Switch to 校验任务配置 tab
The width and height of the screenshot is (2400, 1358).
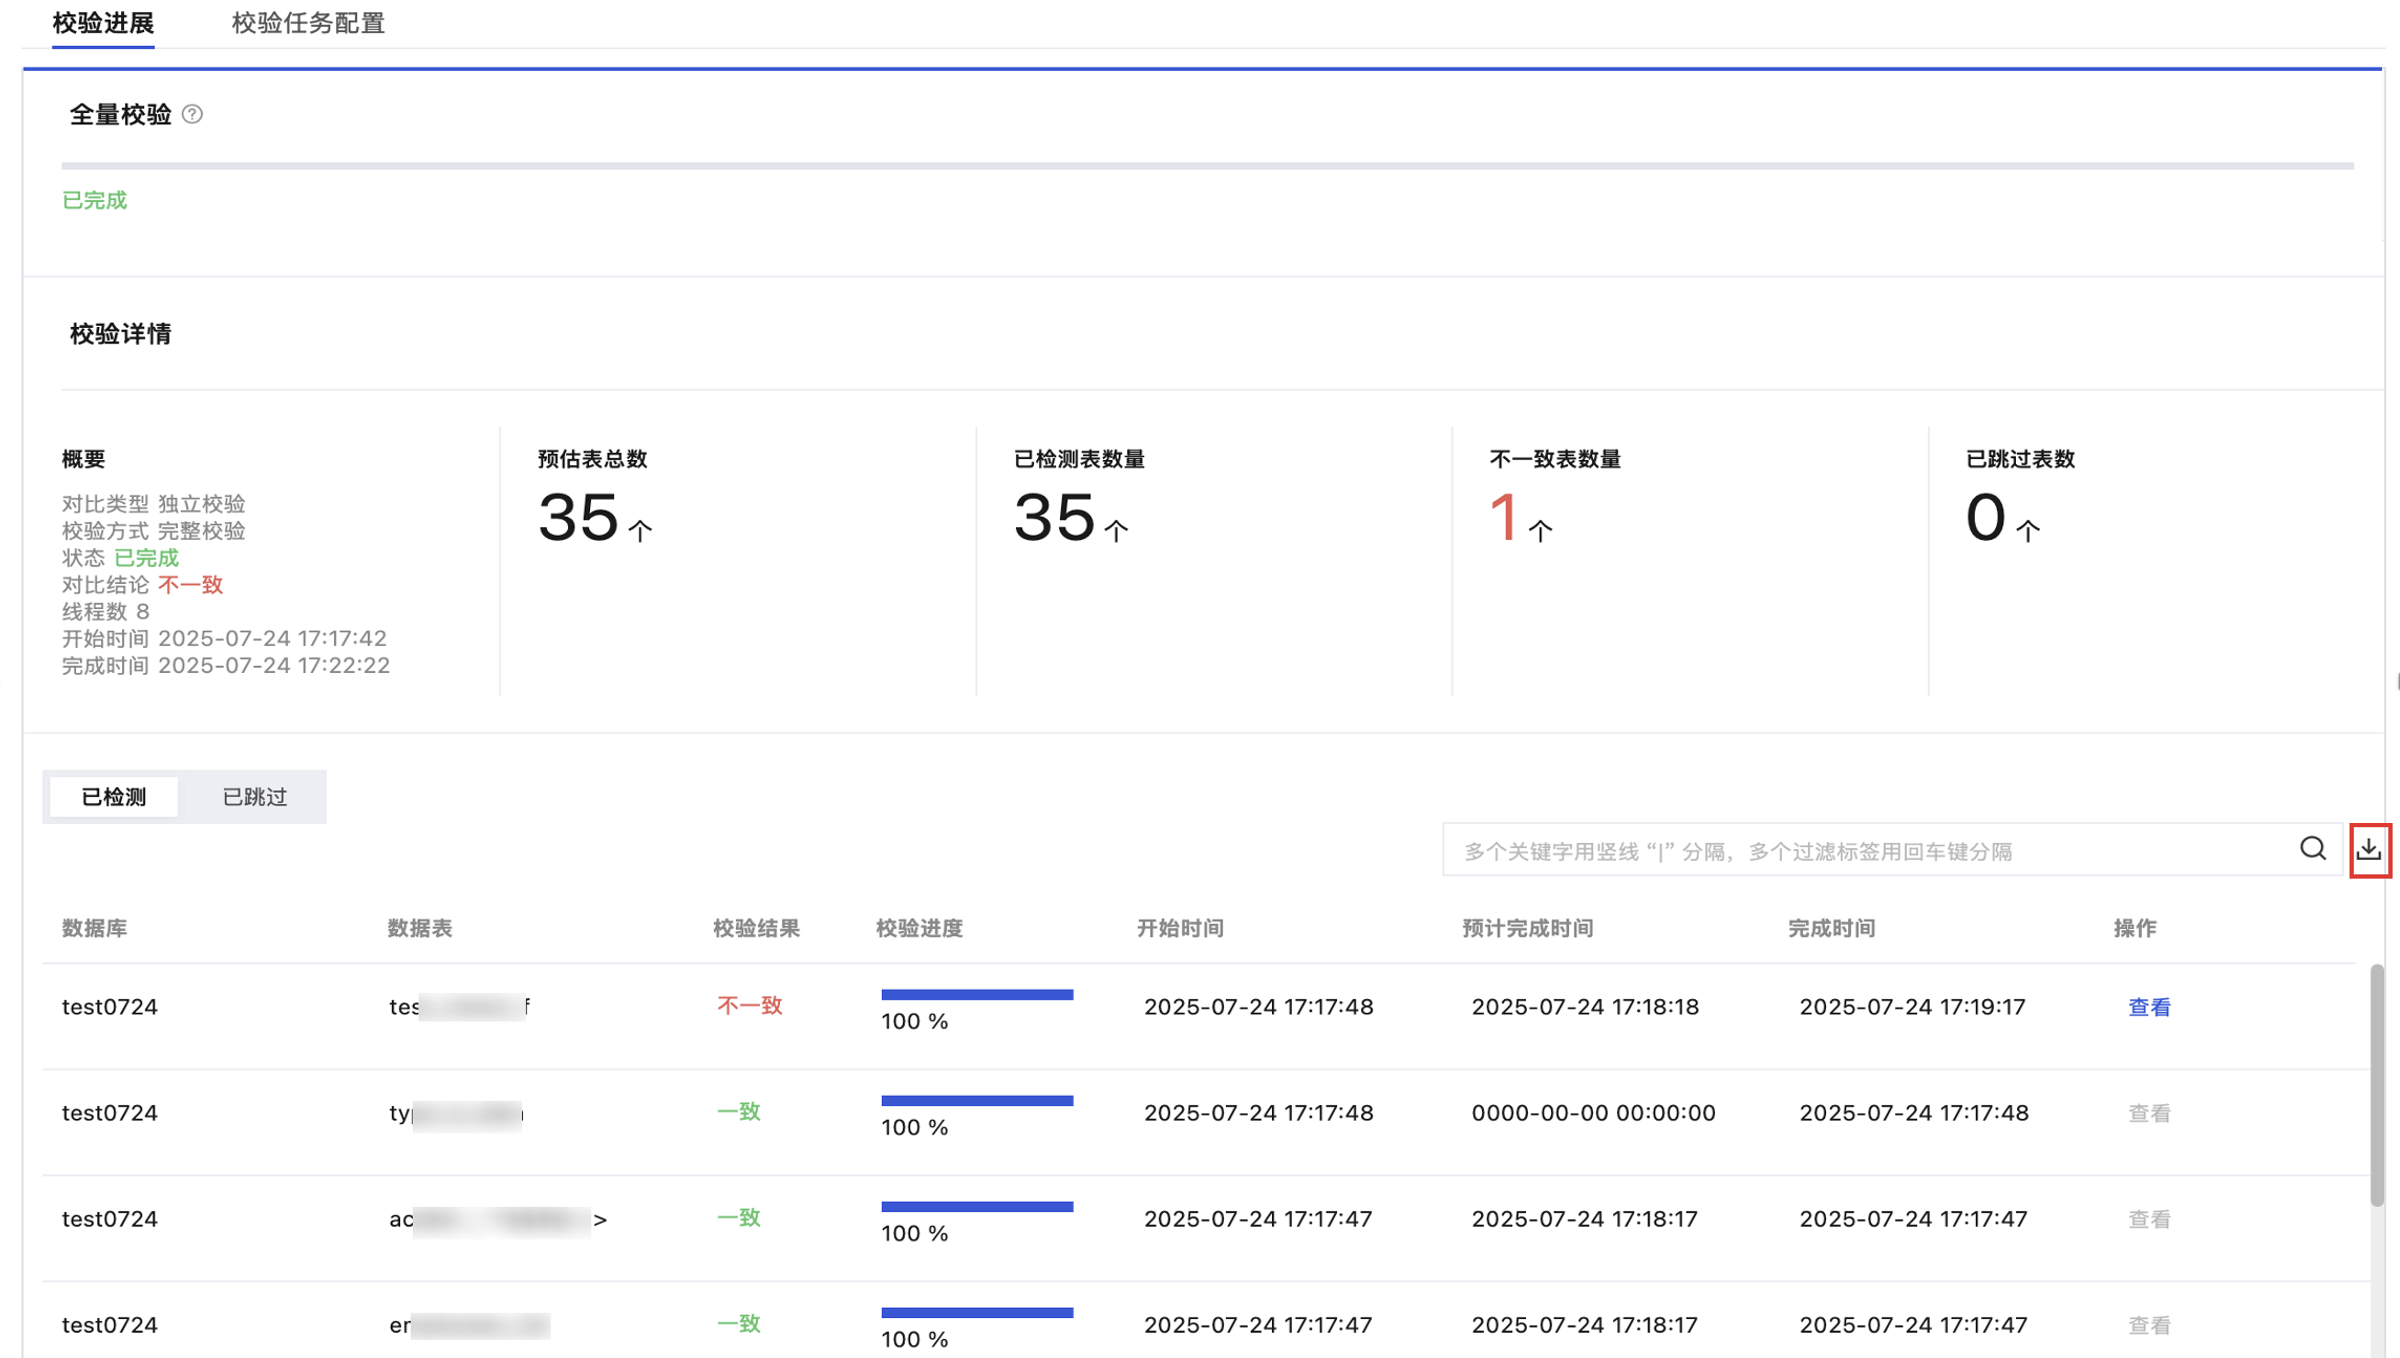pos(308,23)
